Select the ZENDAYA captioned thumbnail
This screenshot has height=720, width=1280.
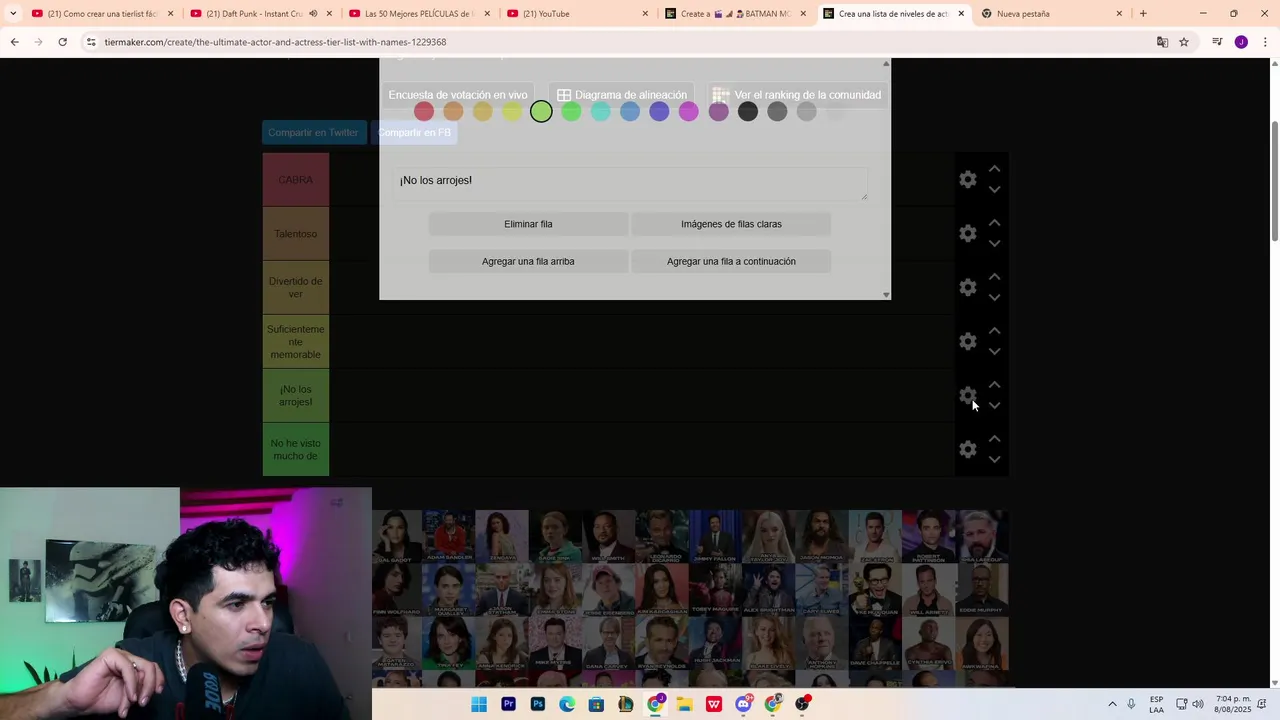(x=501, y=537)
